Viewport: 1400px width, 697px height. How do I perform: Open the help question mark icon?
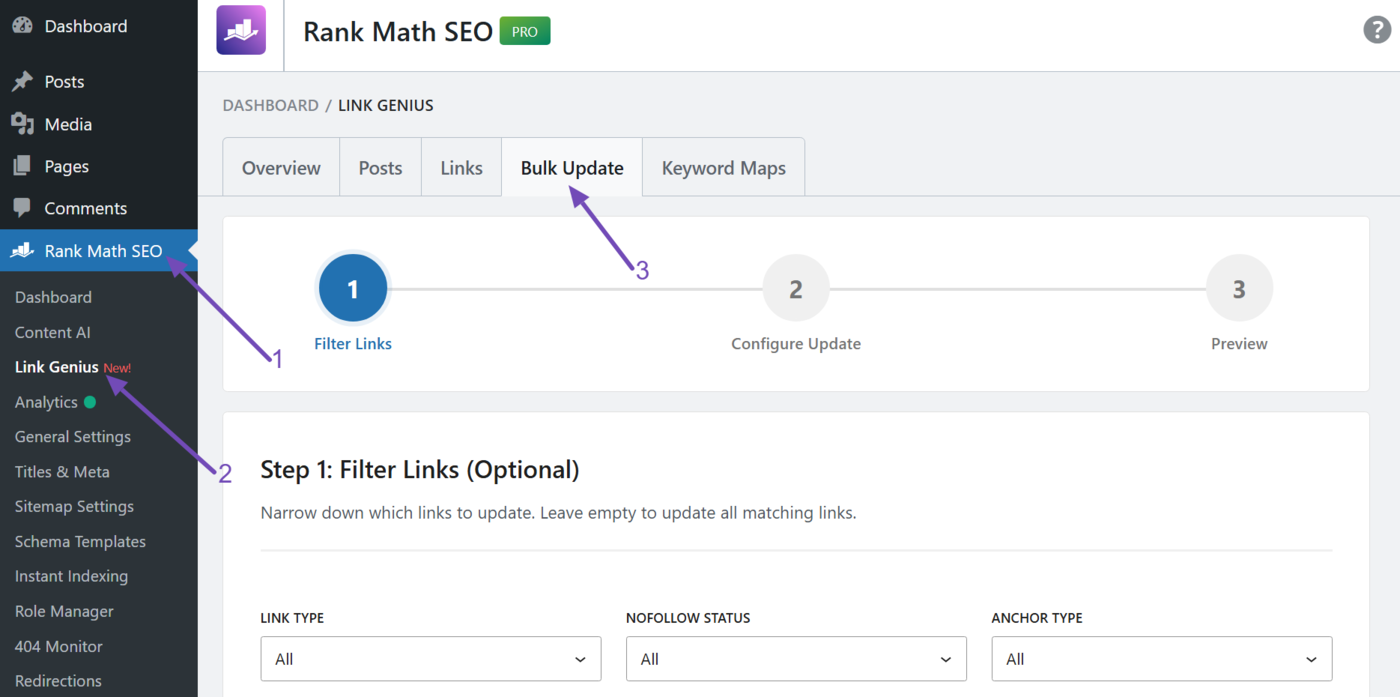tap(1377, 30)
